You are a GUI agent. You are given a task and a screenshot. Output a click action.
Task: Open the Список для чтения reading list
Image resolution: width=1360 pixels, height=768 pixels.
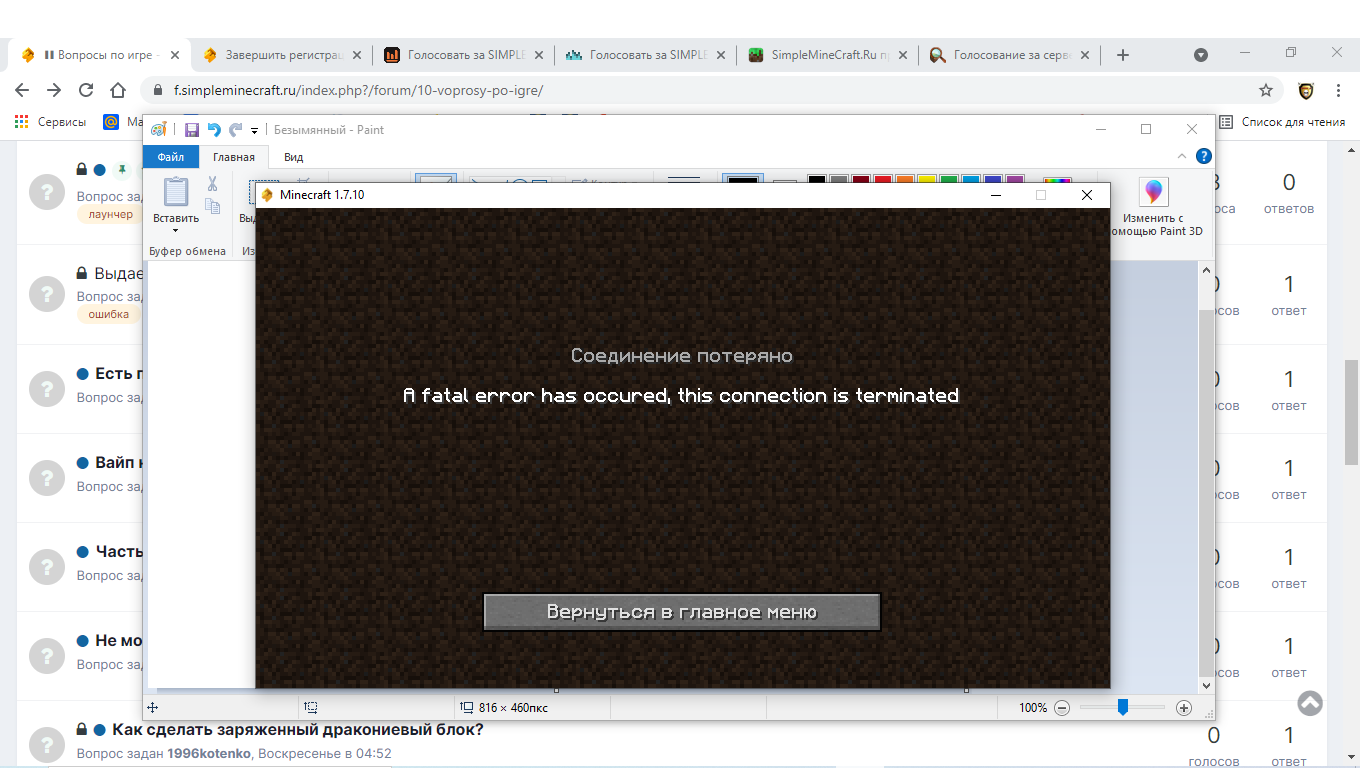pos(1282,122)
